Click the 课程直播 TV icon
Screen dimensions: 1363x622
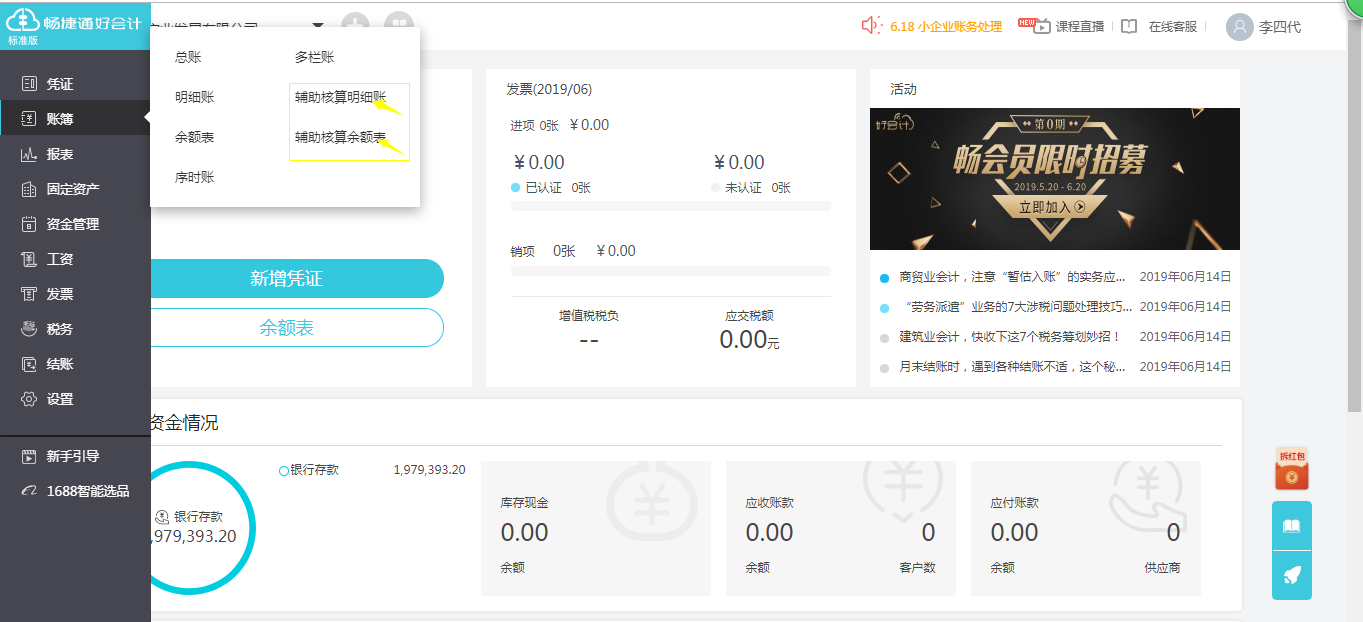click(1042, 26)
